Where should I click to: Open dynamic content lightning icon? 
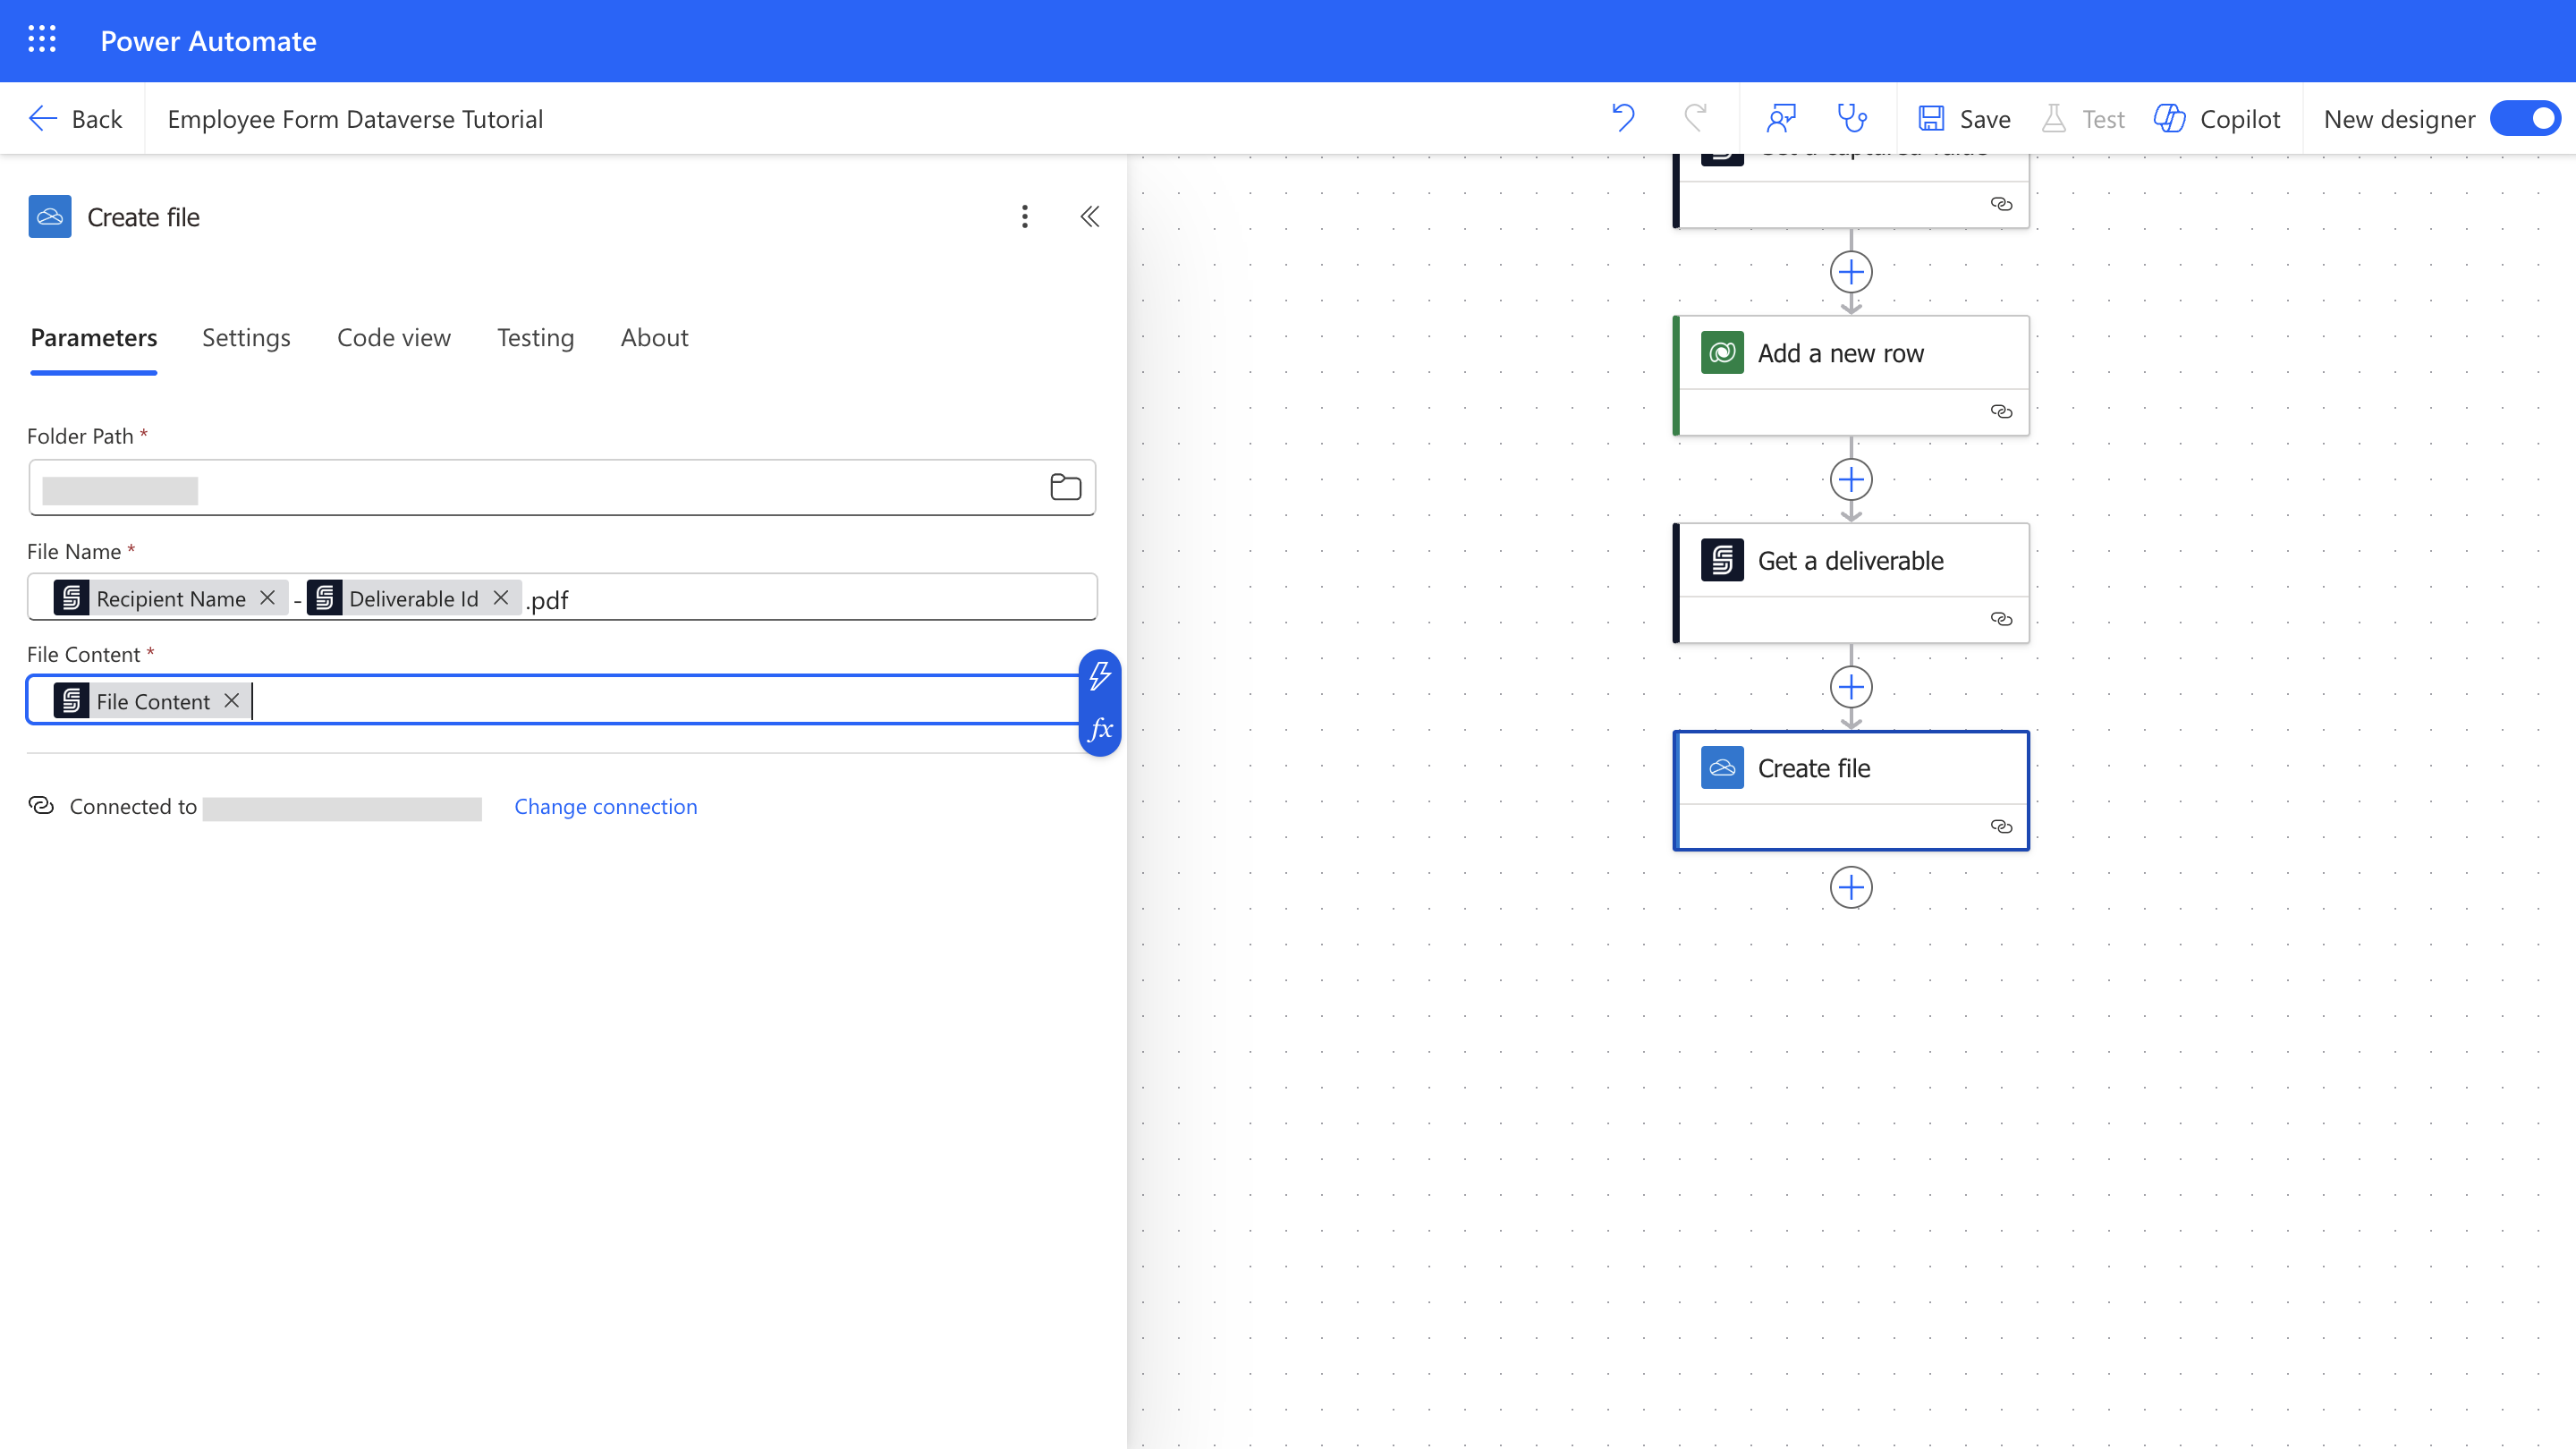click(1100, 676)
